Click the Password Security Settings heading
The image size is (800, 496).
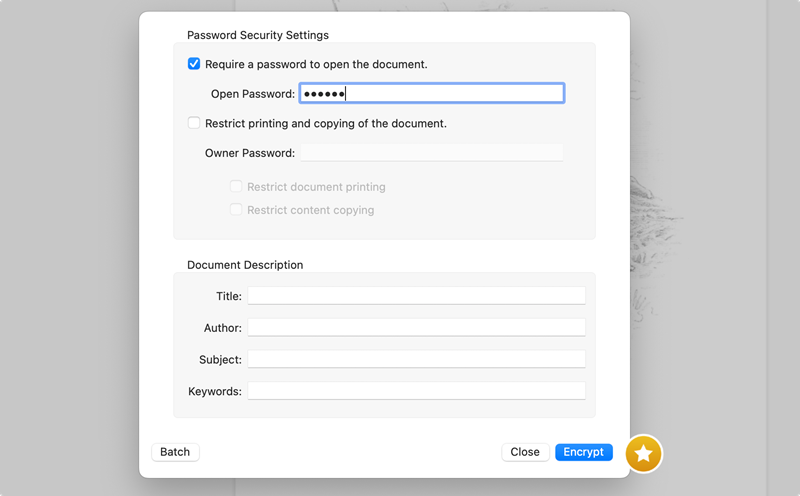point(258,36)
